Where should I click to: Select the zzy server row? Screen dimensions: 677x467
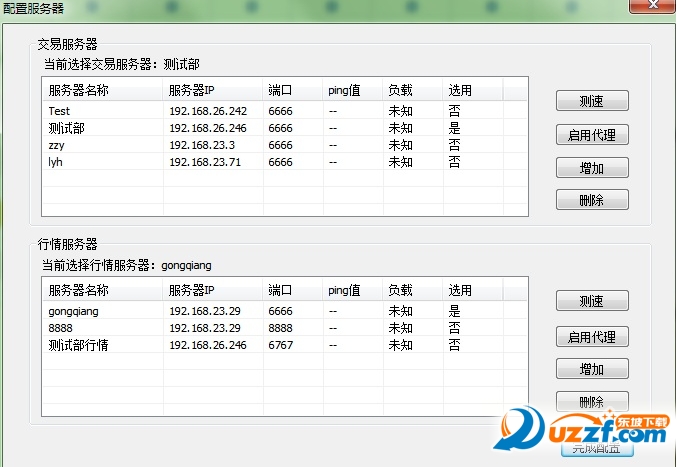[285, 145]
